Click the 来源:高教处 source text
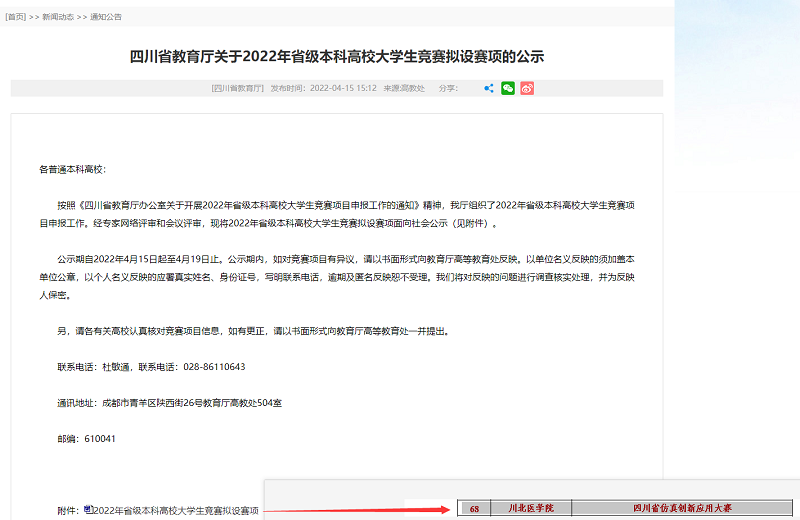 (406, 88)
